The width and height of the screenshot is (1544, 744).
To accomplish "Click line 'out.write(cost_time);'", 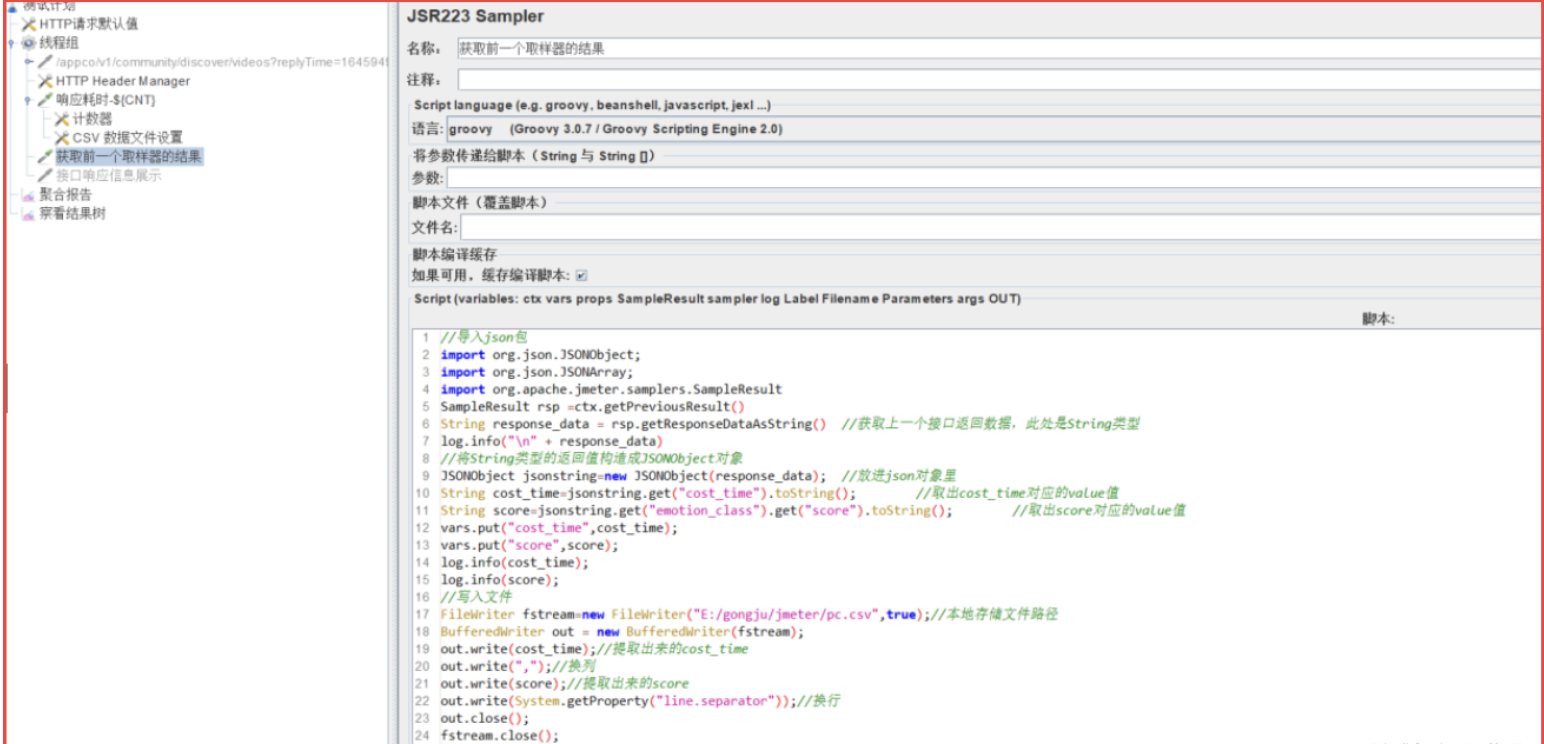I will [594, 649].
